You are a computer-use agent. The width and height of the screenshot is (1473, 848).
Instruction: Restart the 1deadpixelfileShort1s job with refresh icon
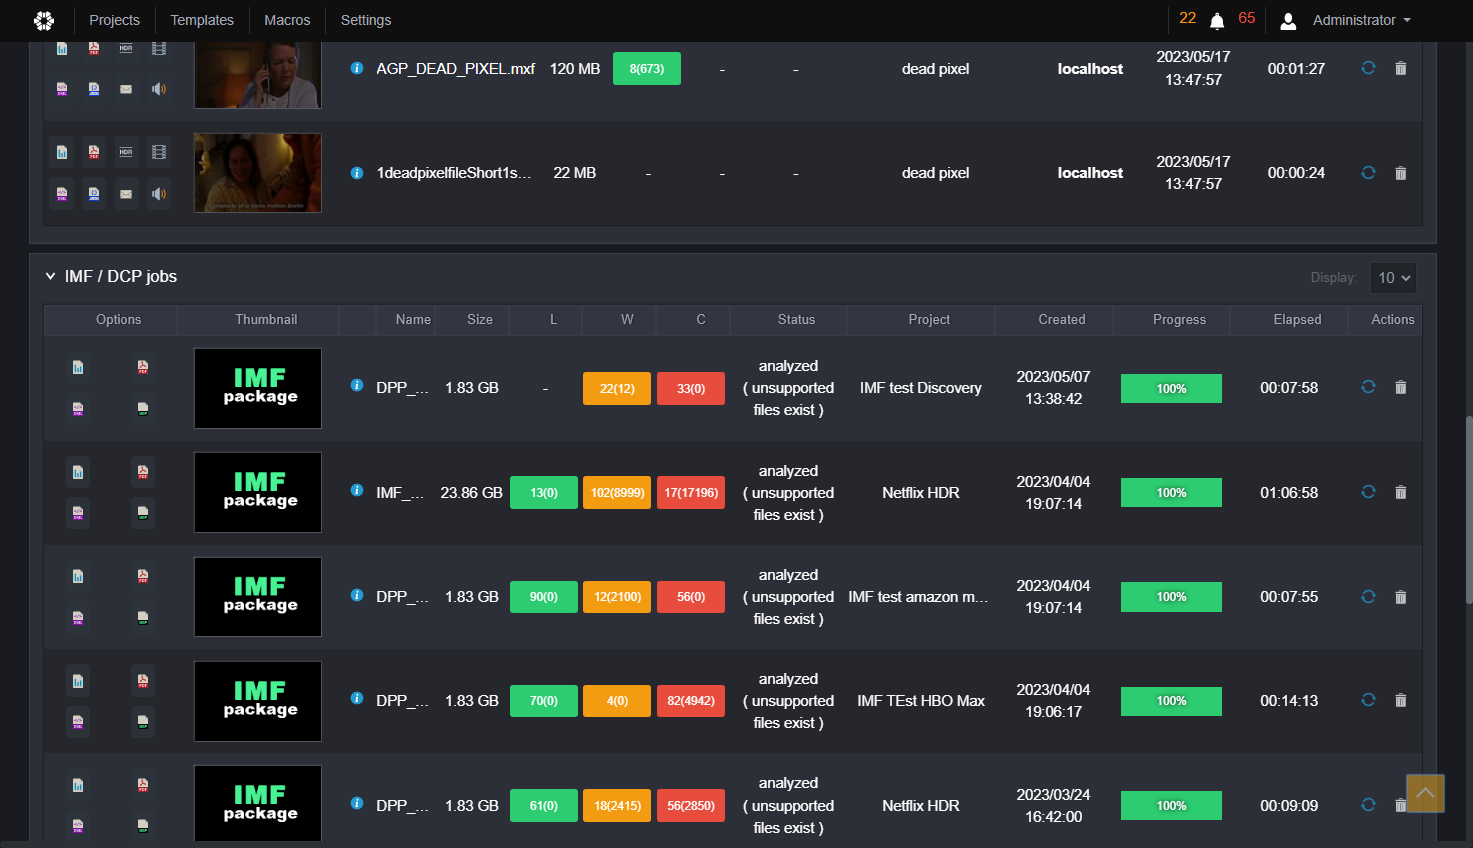[1368, 172]
